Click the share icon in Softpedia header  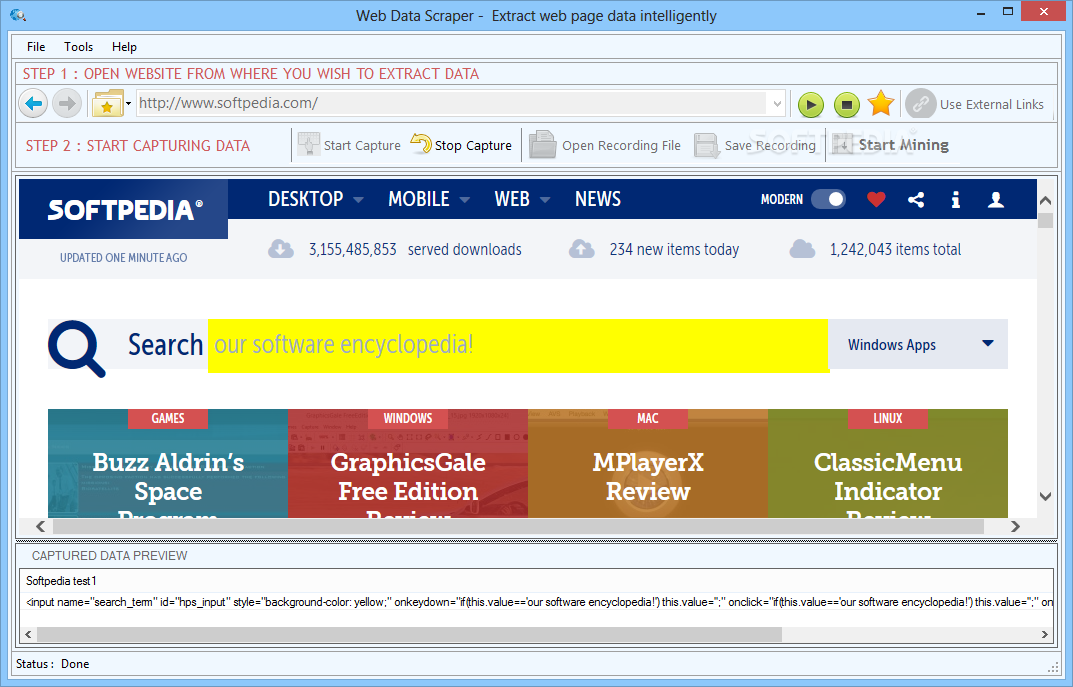click(x=916, y=199)
